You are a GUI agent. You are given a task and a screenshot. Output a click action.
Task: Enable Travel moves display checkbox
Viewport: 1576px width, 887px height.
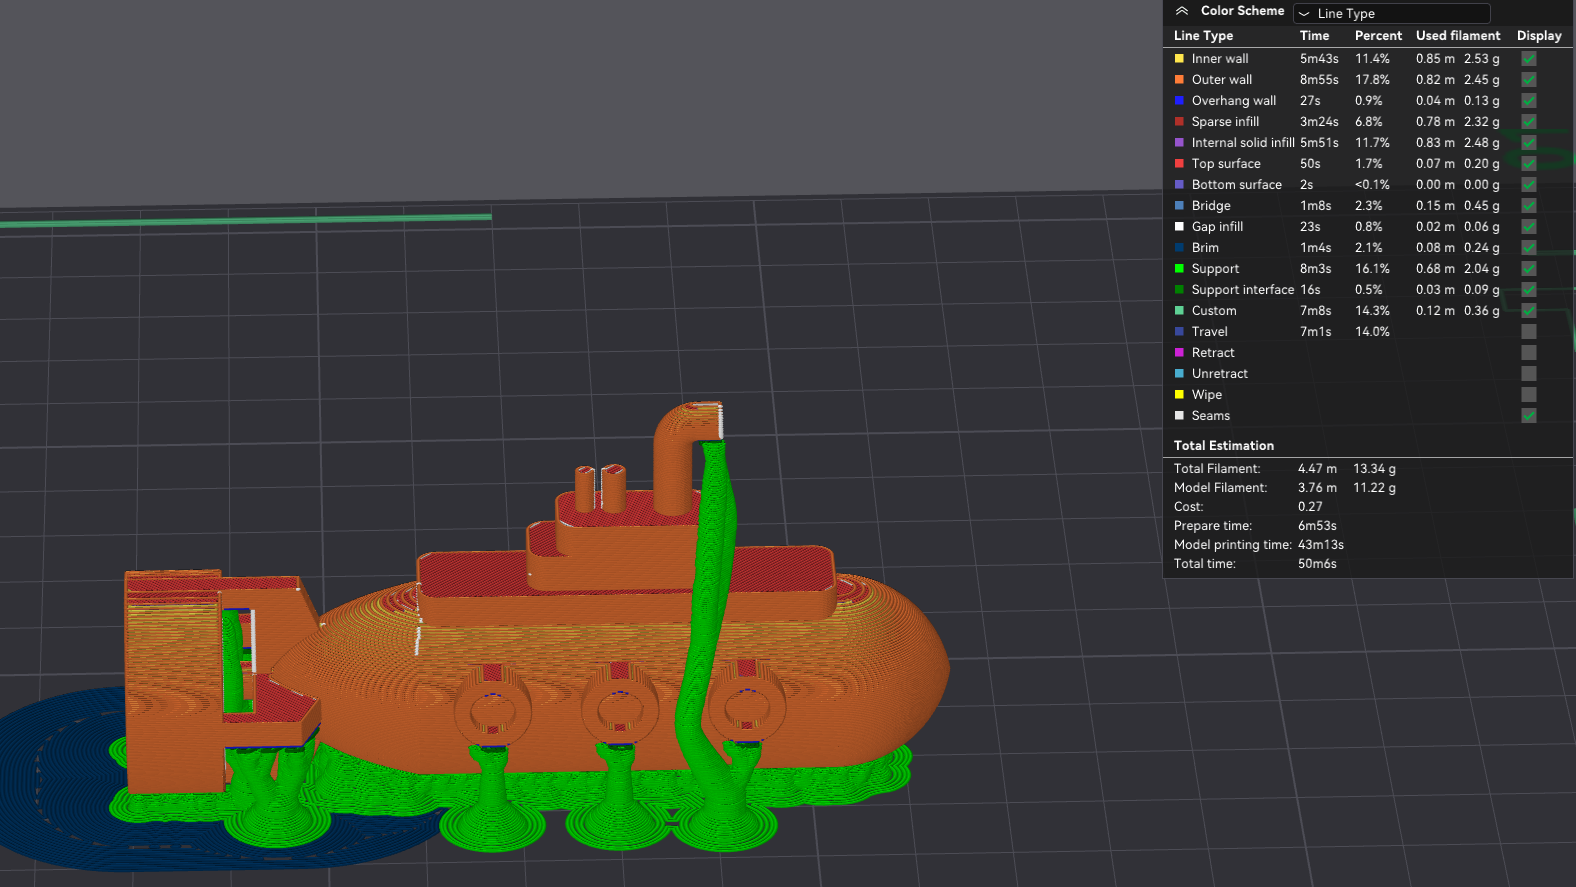tap(1529, 332)
